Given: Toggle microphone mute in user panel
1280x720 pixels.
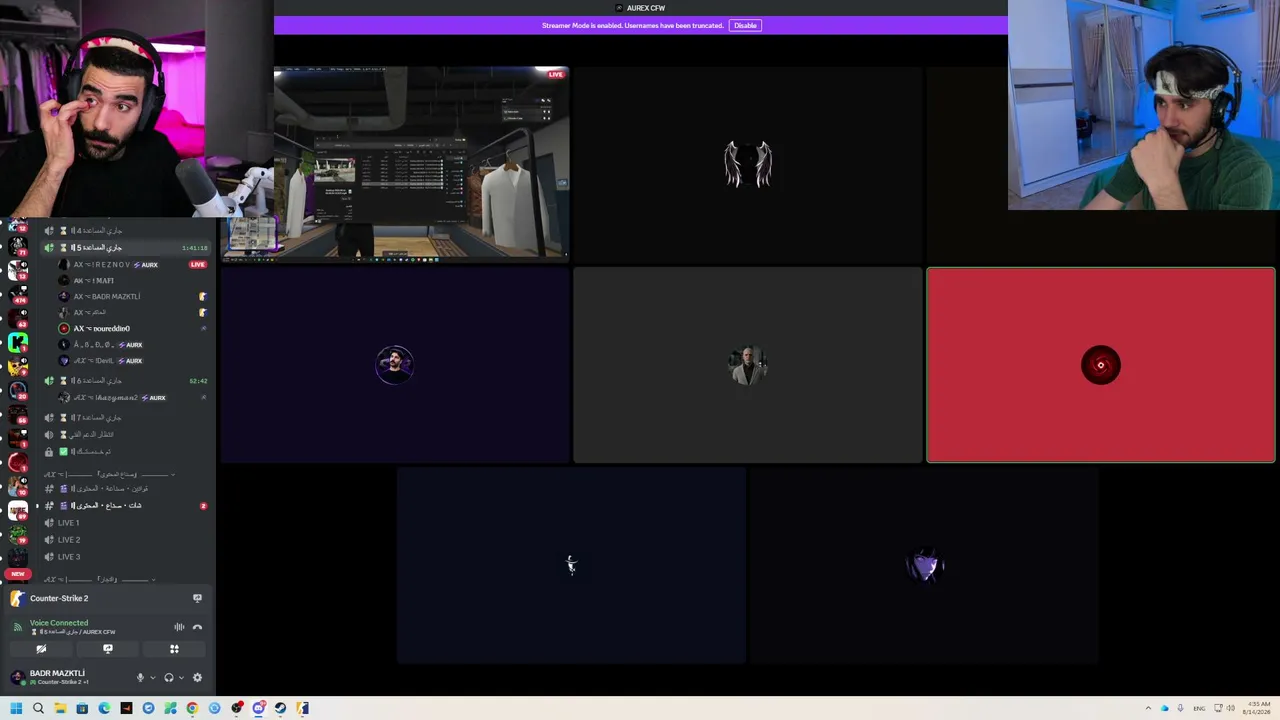Looking at the screenshot, I should pos(140,678).
